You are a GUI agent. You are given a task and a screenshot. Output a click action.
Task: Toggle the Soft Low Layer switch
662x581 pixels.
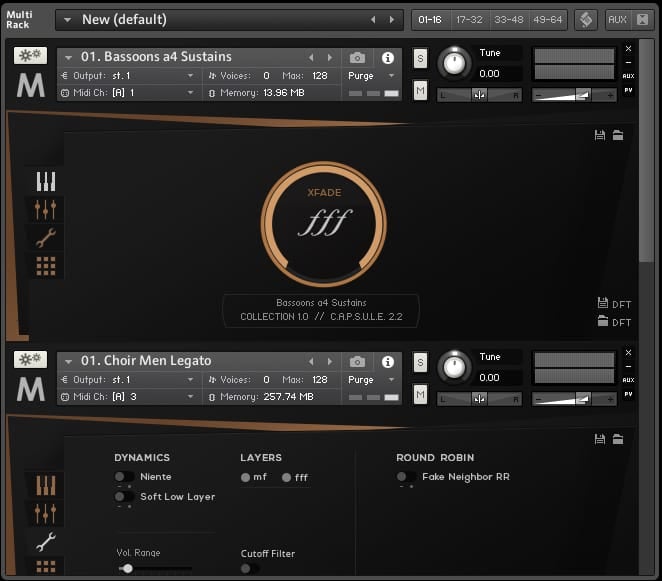click(x=124, y=496)
